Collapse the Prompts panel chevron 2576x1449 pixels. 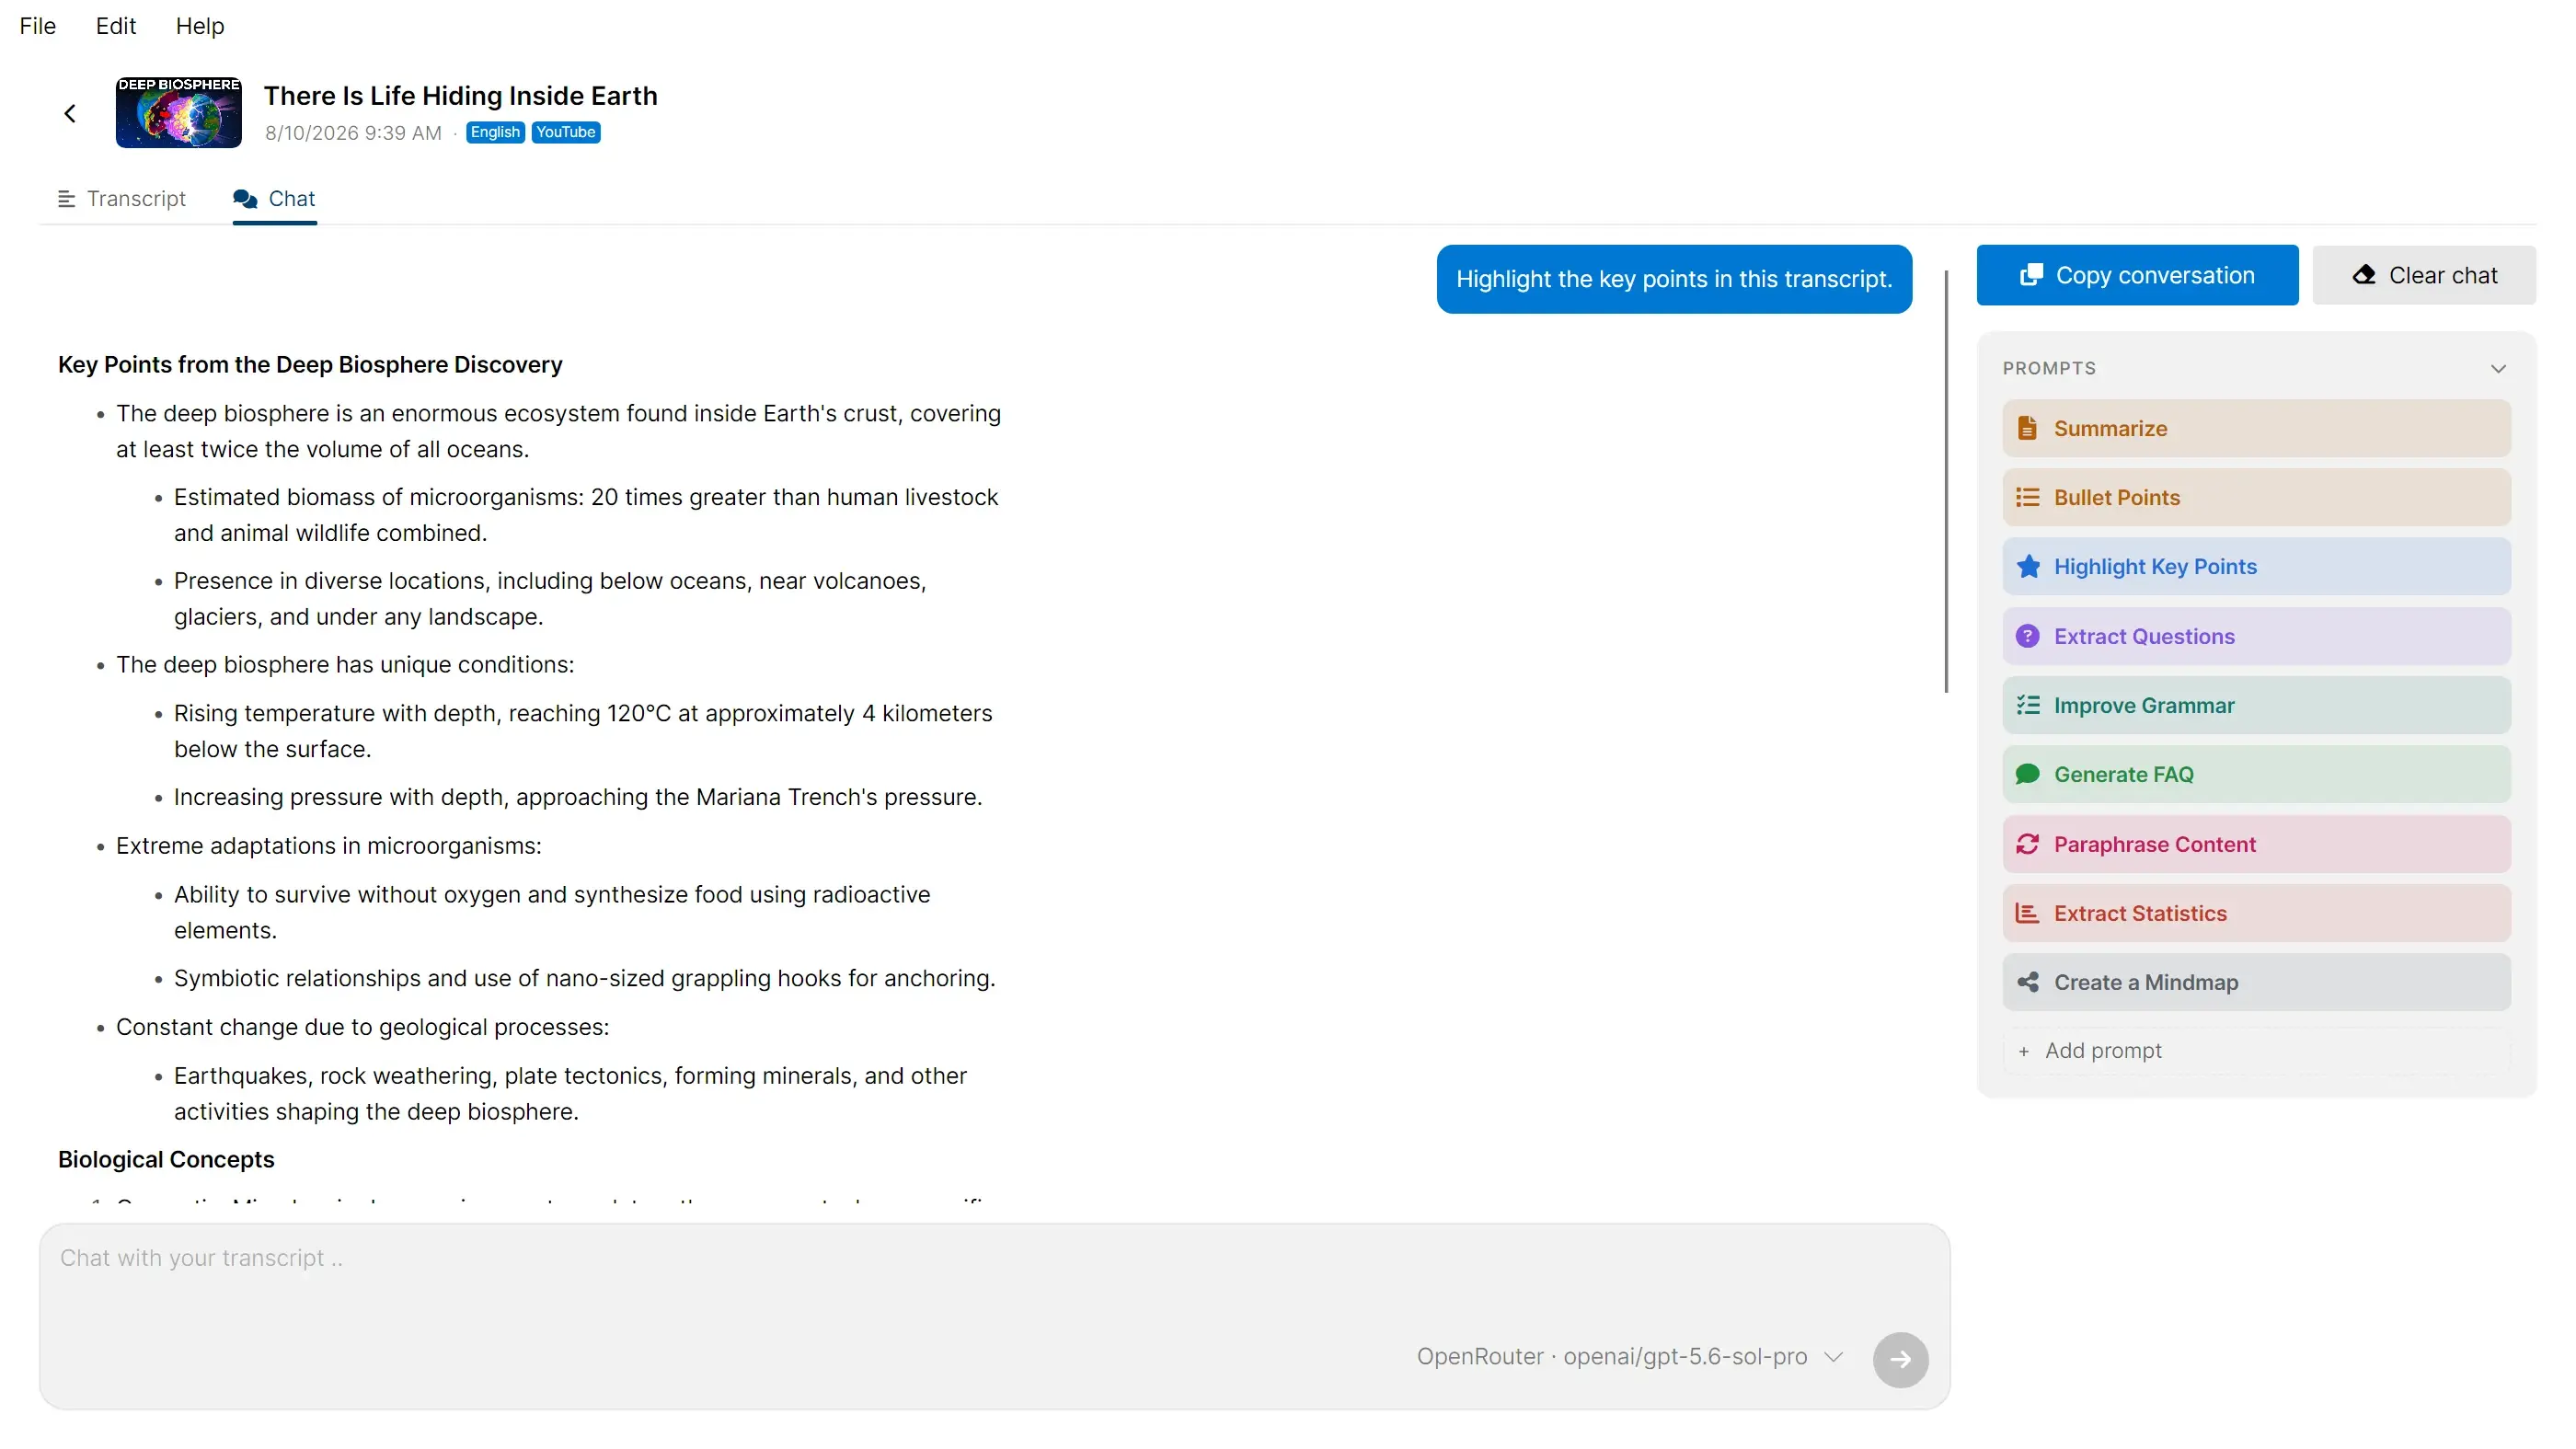tap(2499, 368)
